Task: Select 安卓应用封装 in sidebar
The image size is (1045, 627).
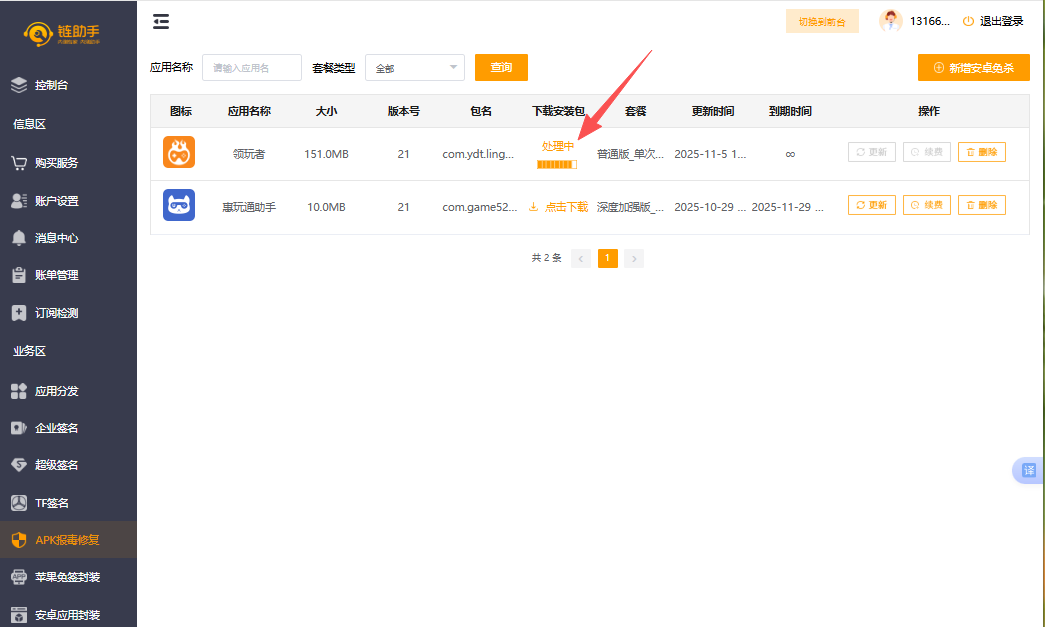Action: point(66,615)
